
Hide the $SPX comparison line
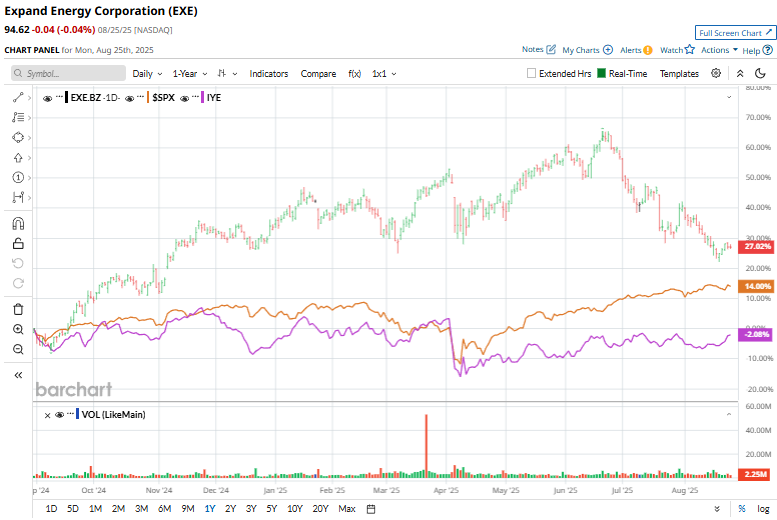[130, 98]
